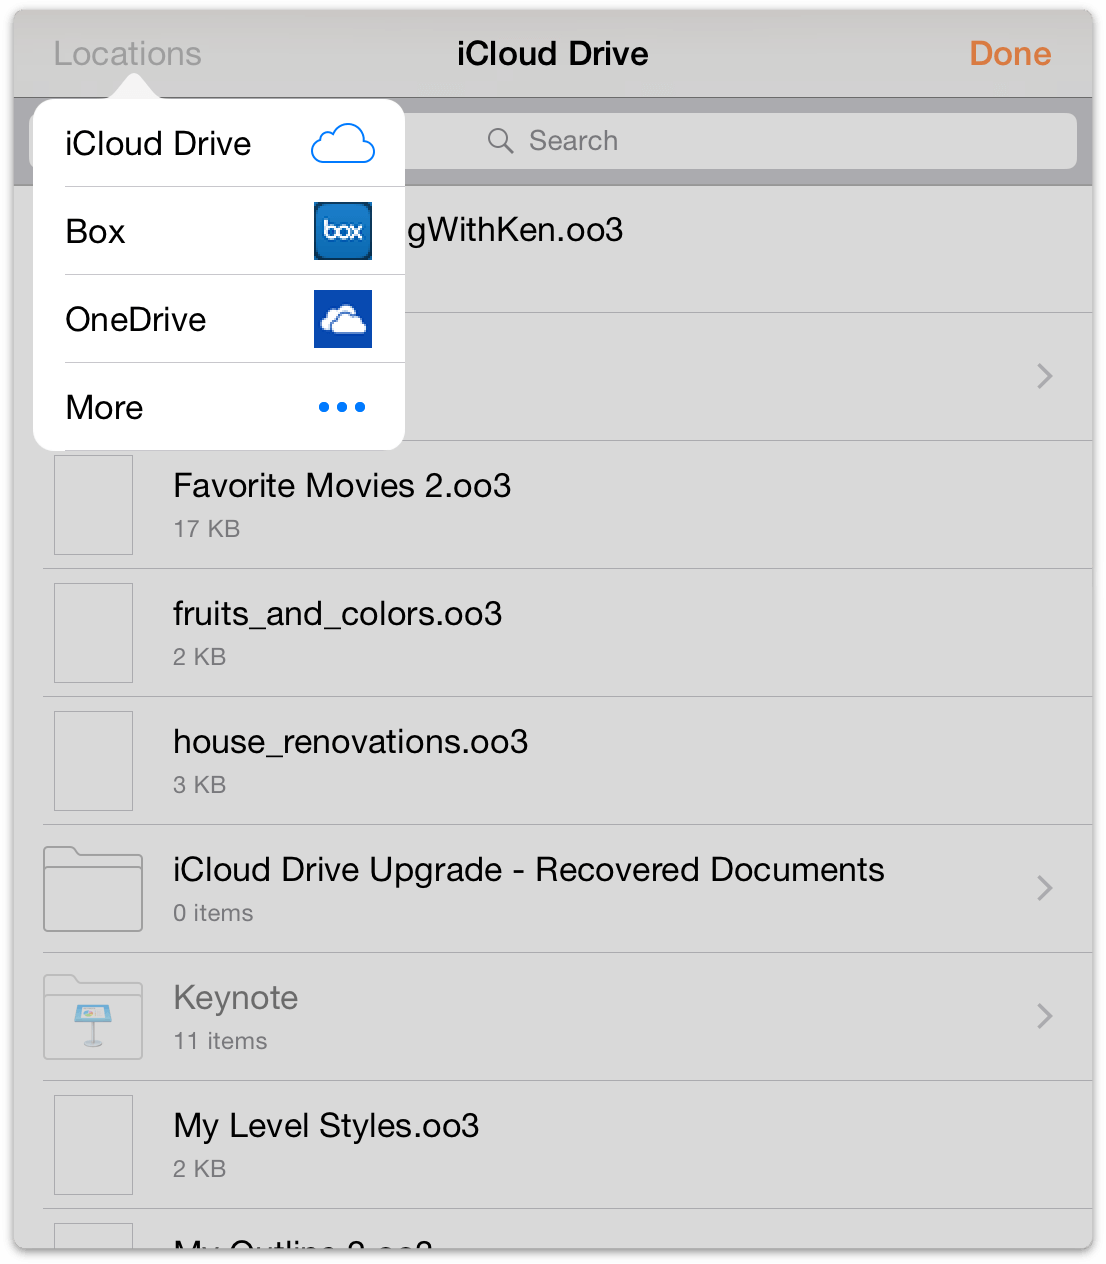Click the 0 items label
The image size is (1106, 1264).
[213, 913]
